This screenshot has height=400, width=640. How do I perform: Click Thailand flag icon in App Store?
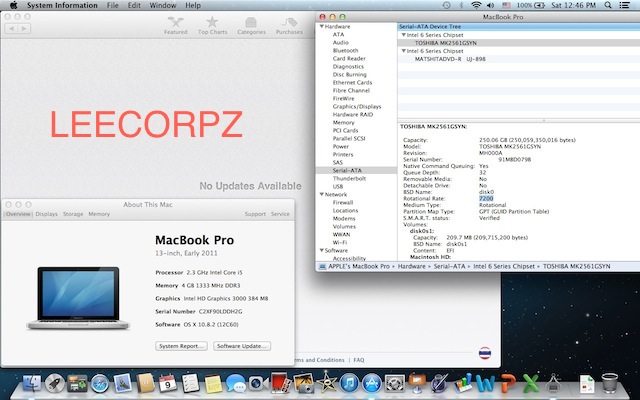point(484,353)
